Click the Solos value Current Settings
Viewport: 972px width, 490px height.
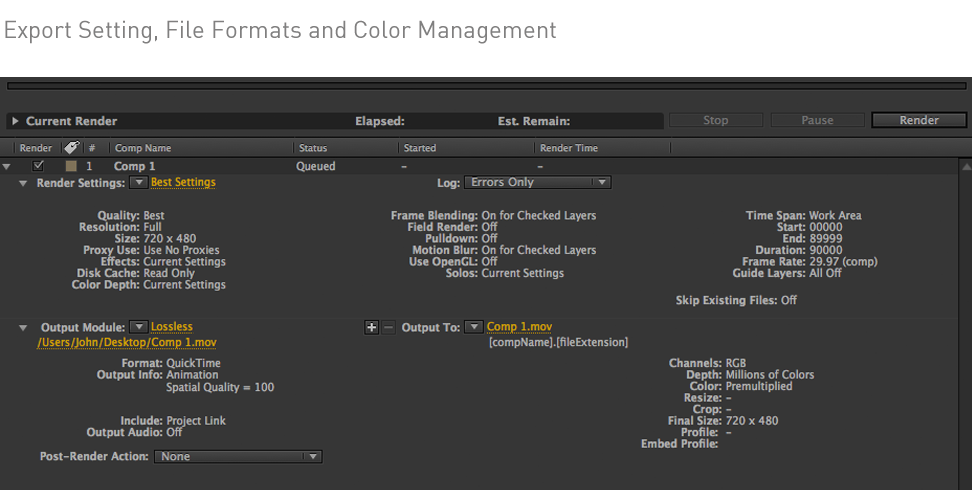[523, 273]
